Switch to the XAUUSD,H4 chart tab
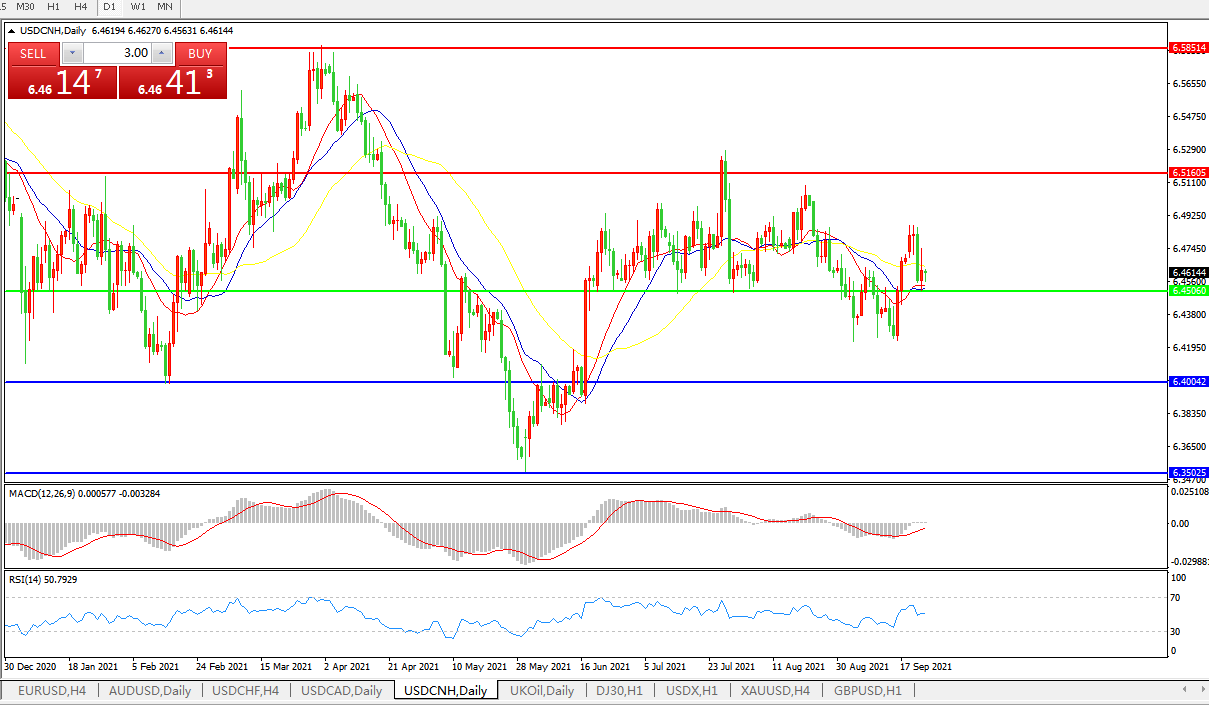Viewport: 1209px width, 705px height. click(775, 691)
